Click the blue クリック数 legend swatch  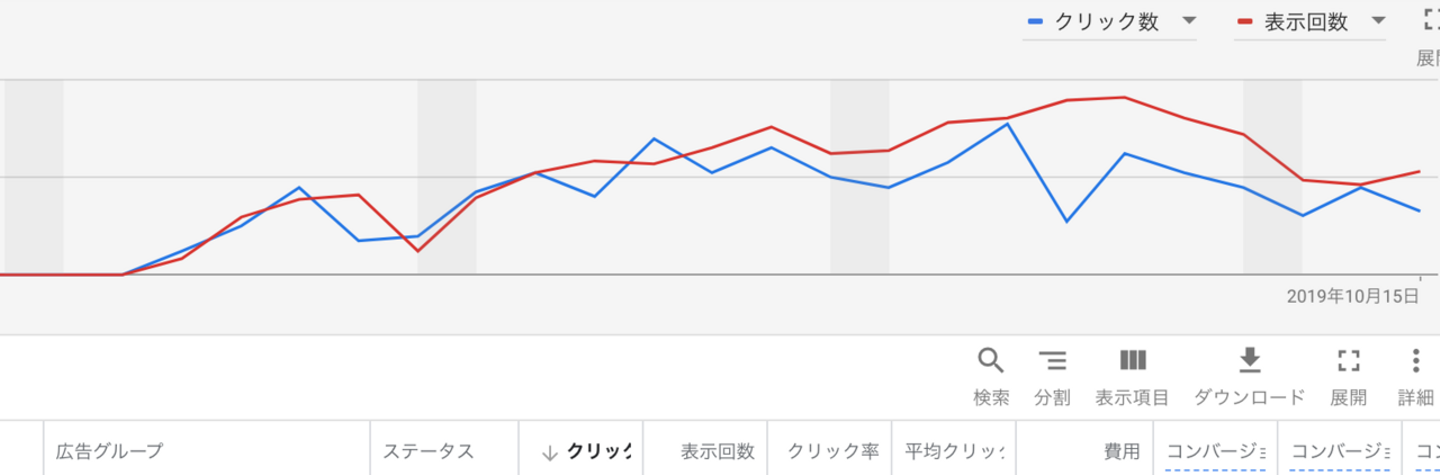pos(1036,21)
